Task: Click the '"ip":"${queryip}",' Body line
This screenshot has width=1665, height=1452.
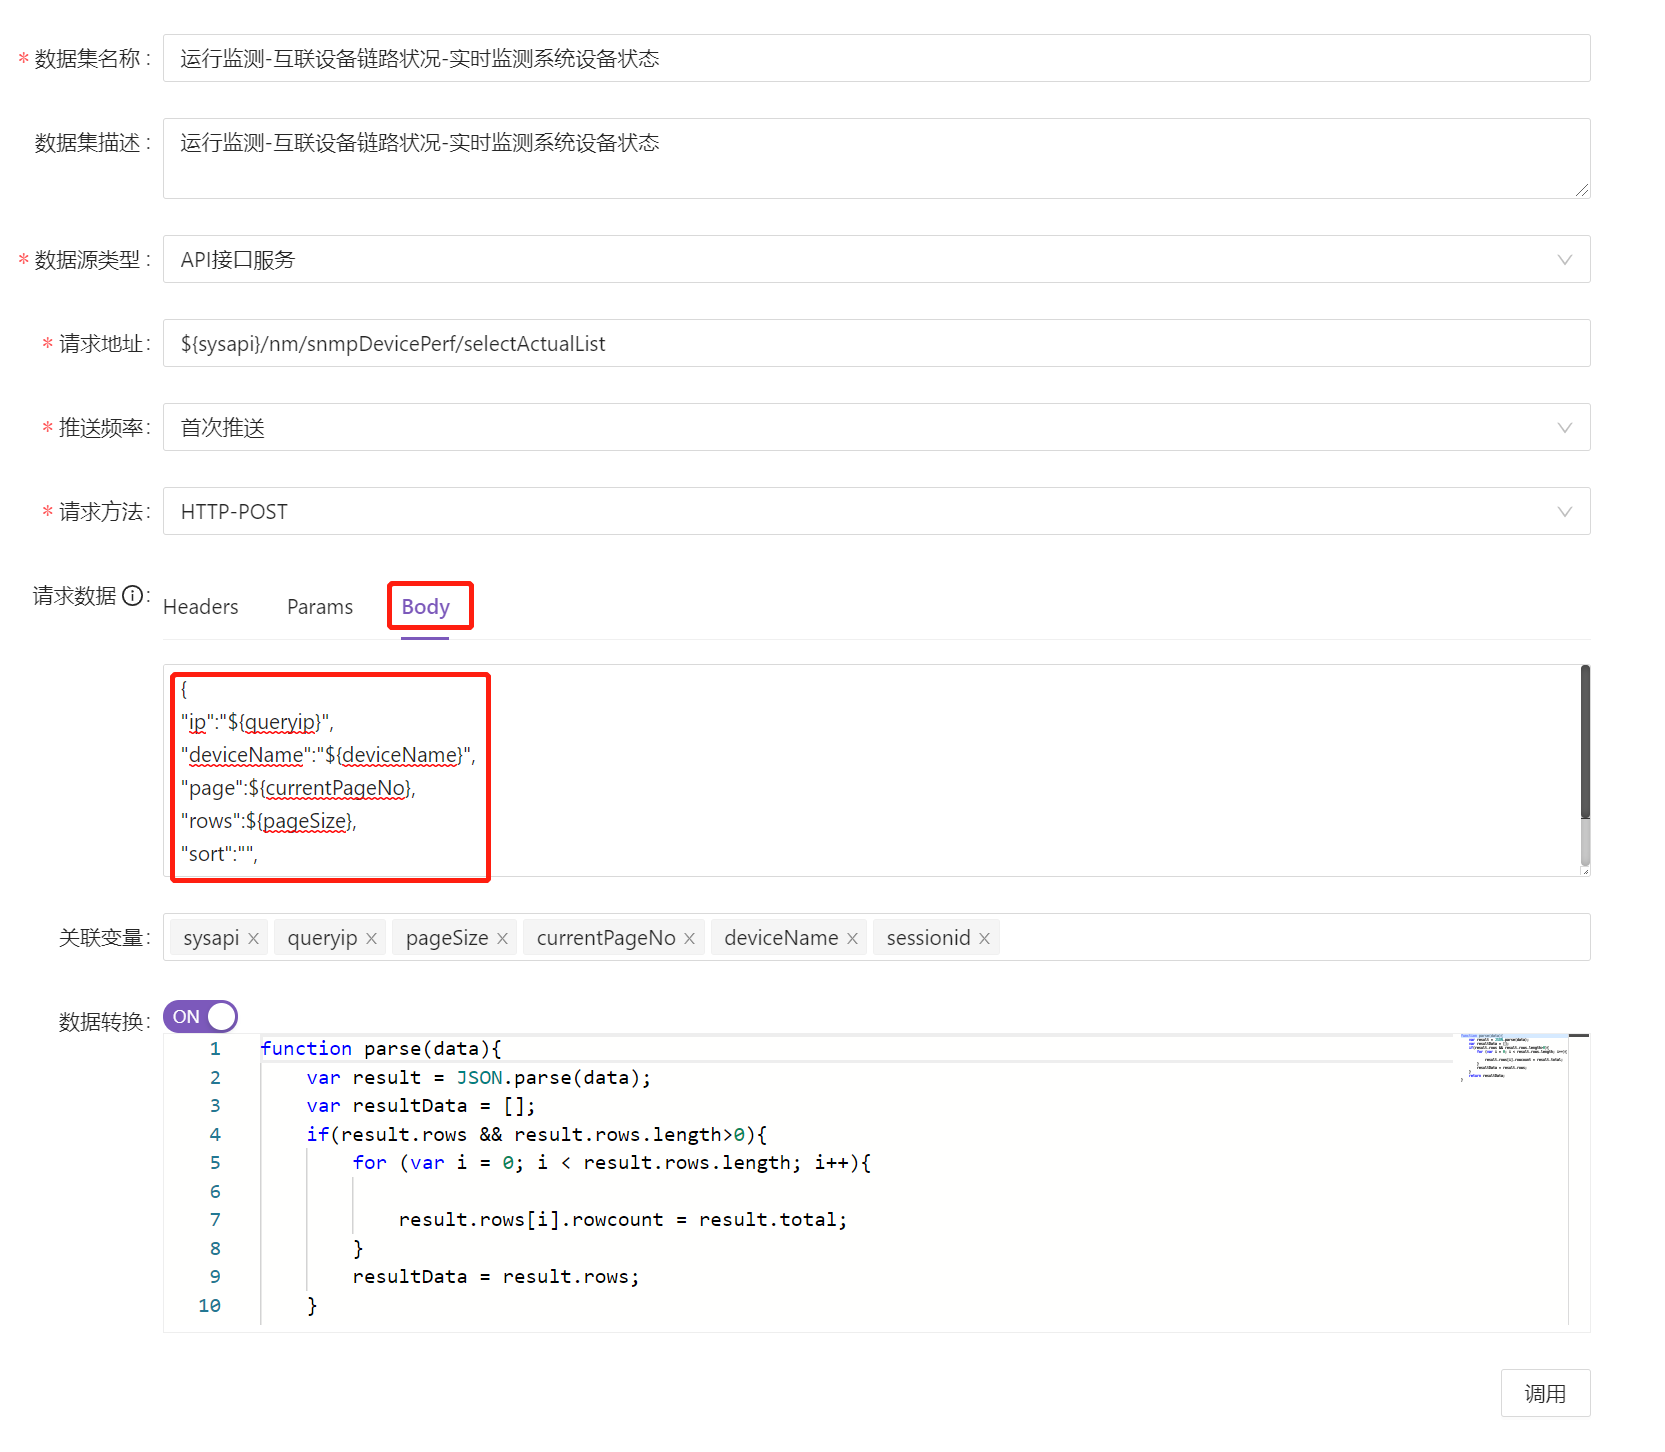Action: 258,722
